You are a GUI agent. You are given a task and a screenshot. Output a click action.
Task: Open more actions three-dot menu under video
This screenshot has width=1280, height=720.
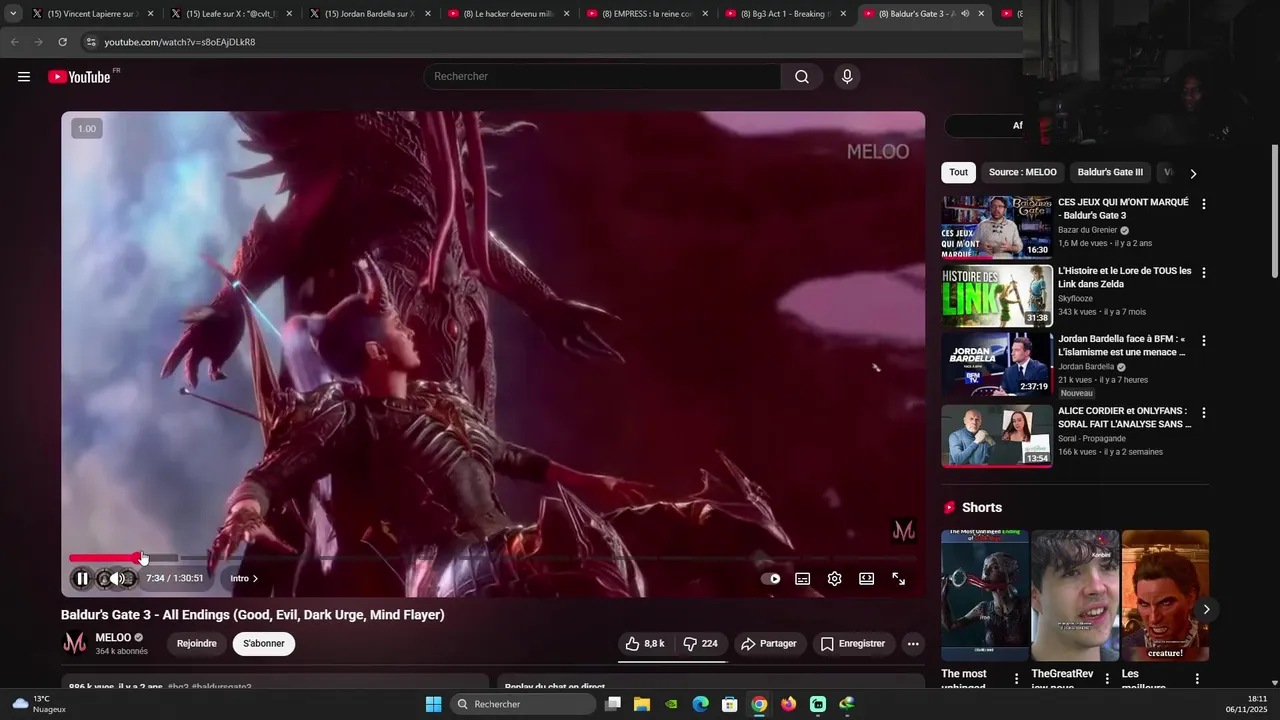[x=913, y=644]
